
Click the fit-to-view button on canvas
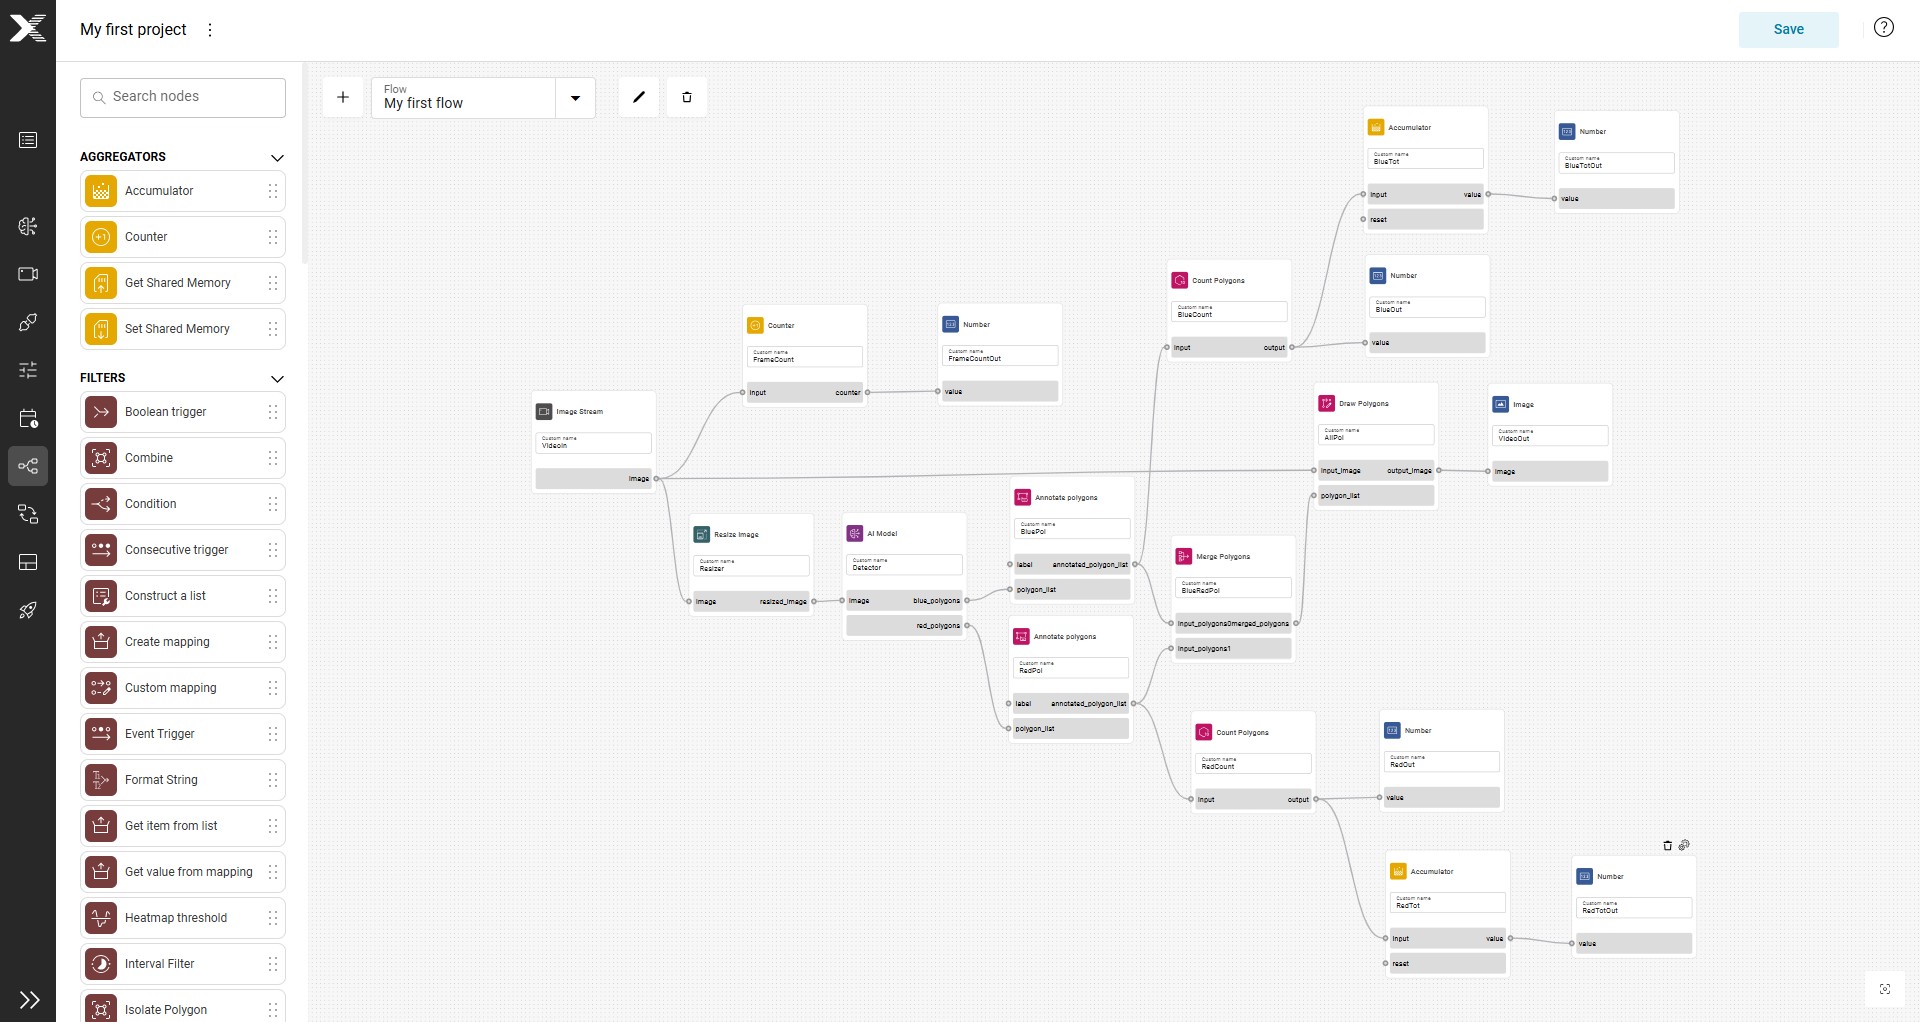tap(1885, 989)
